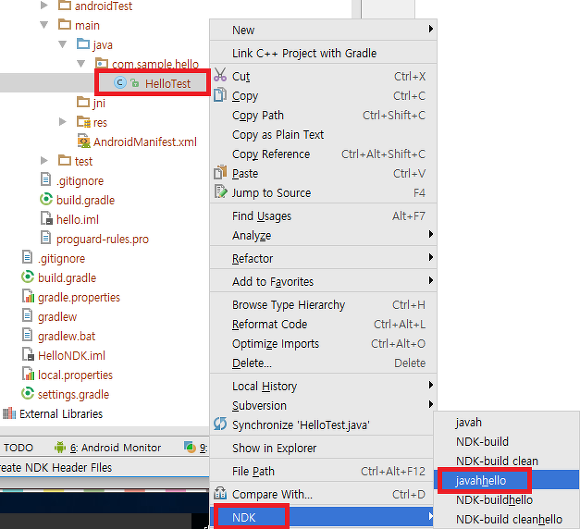Choose Link C++ Project with Gradle
This screenshot has width=580, height=529.
click(x=323, y=53)
